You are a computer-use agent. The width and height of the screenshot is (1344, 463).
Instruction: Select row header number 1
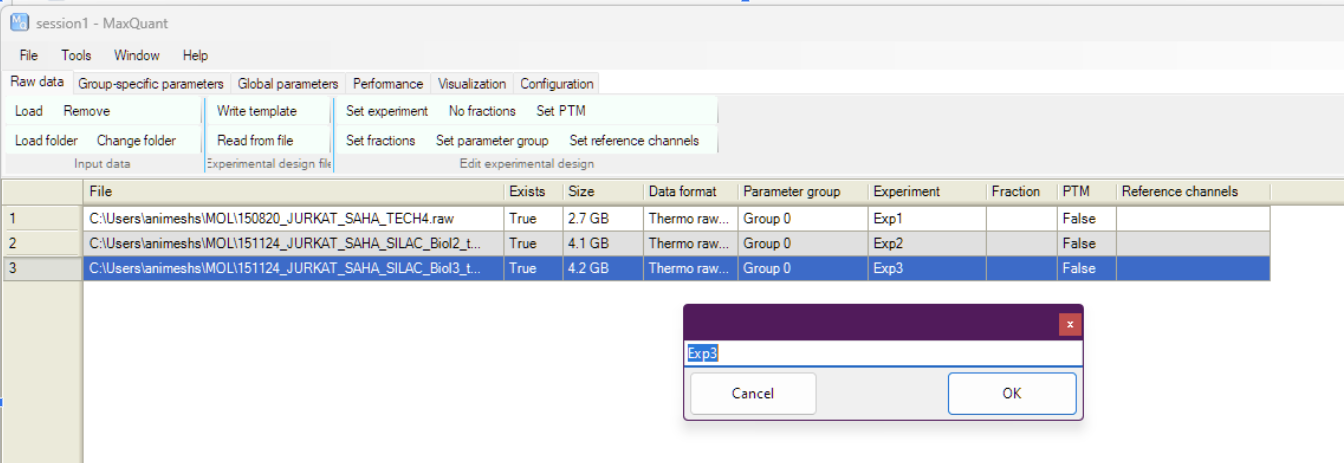pyautogui.click(x=42, y=218)
